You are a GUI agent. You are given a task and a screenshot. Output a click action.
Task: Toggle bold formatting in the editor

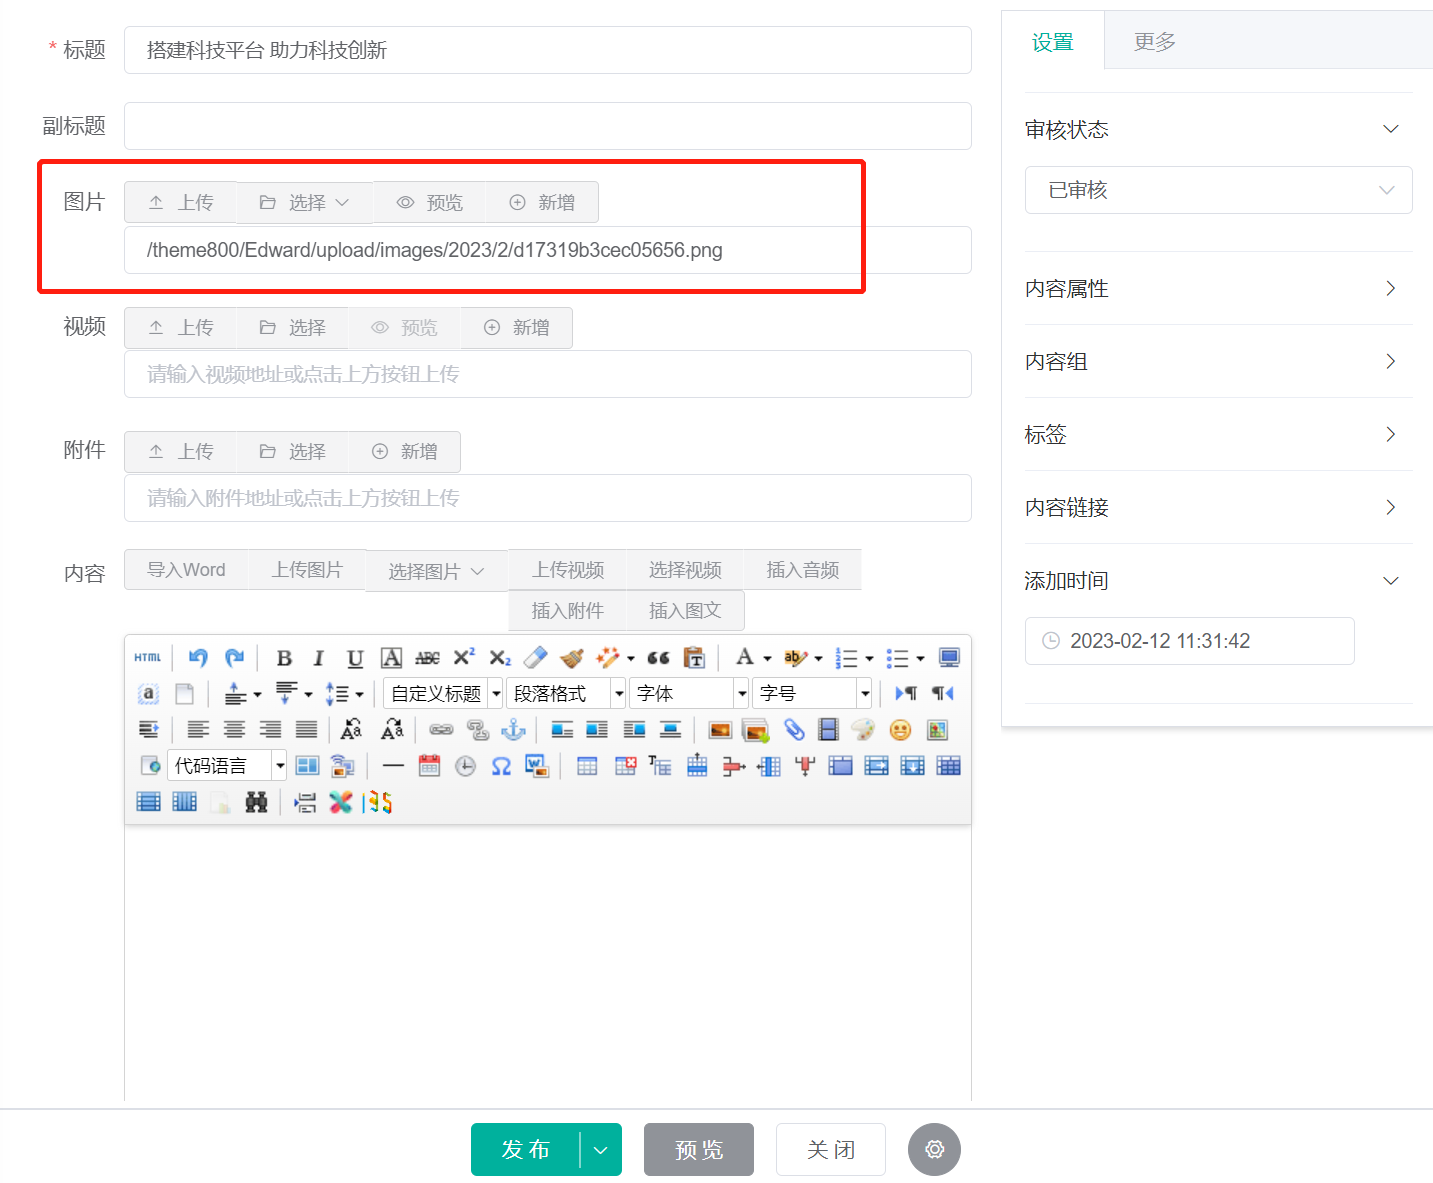(x=284, y=658)
